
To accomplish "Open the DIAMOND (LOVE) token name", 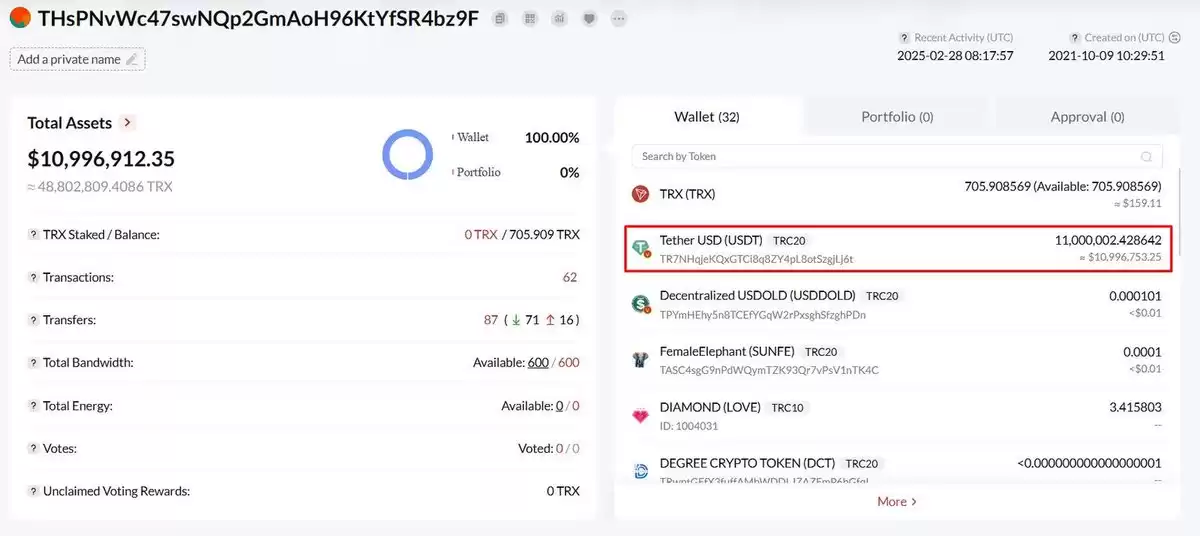I will [710, 408].
